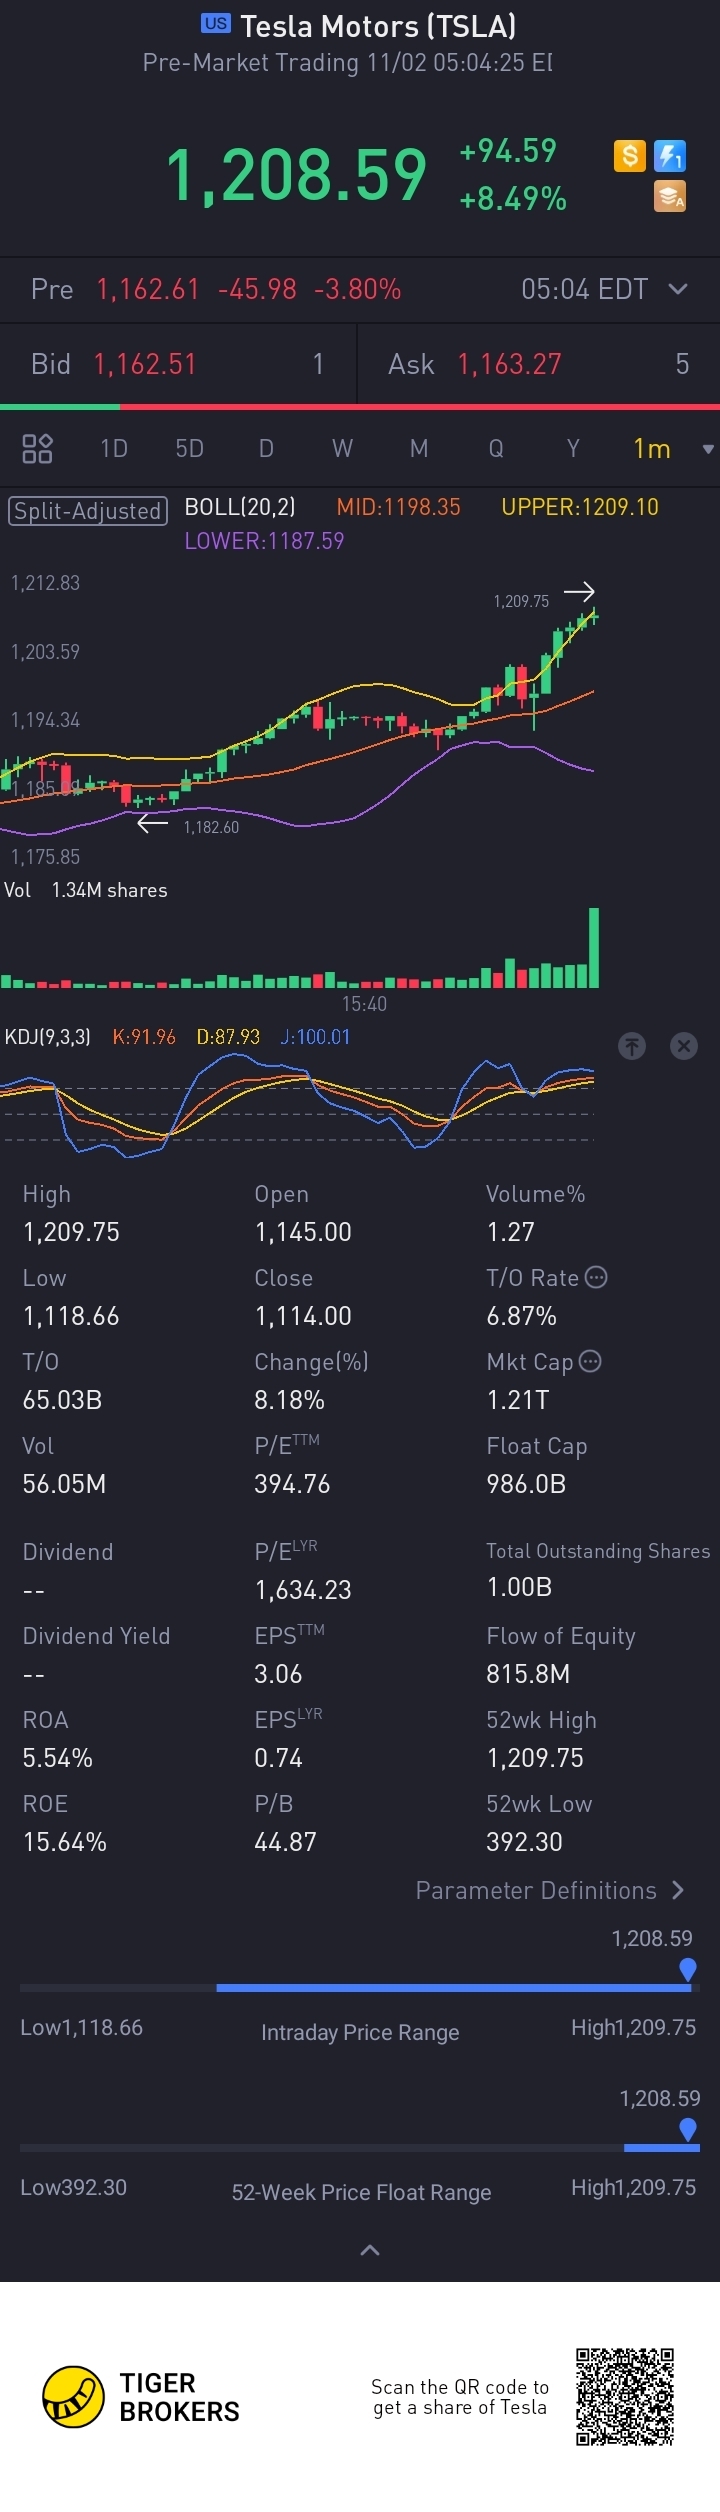Tap the Ask price 1,163.27
This screenshot has height=2512, width=720.
(x=509, y=364)
